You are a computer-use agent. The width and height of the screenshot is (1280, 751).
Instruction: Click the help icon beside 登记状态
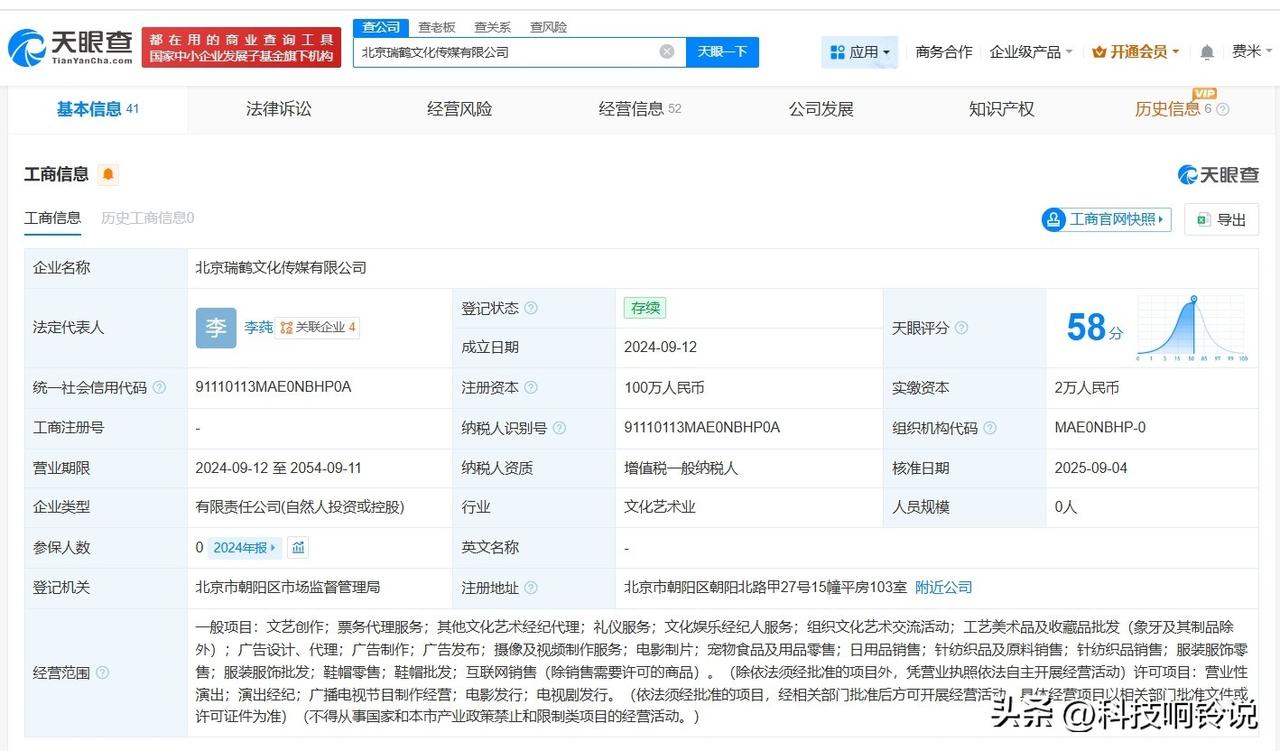click(531, 308)
